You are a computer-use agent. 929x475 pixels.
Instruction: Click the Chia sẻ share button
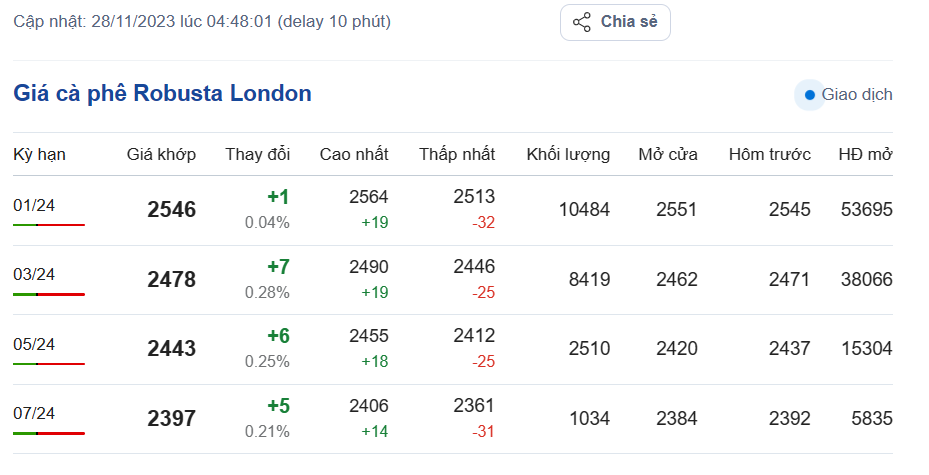pyautogui.click(x=615, y=22)
